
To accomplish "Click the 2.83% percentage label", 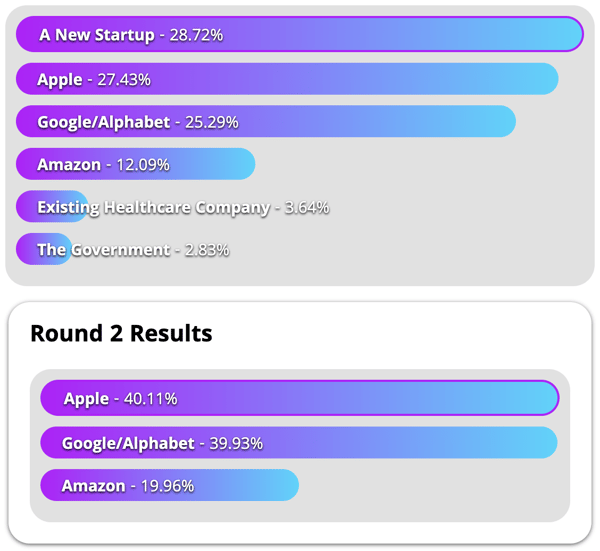I will (207, 250).
